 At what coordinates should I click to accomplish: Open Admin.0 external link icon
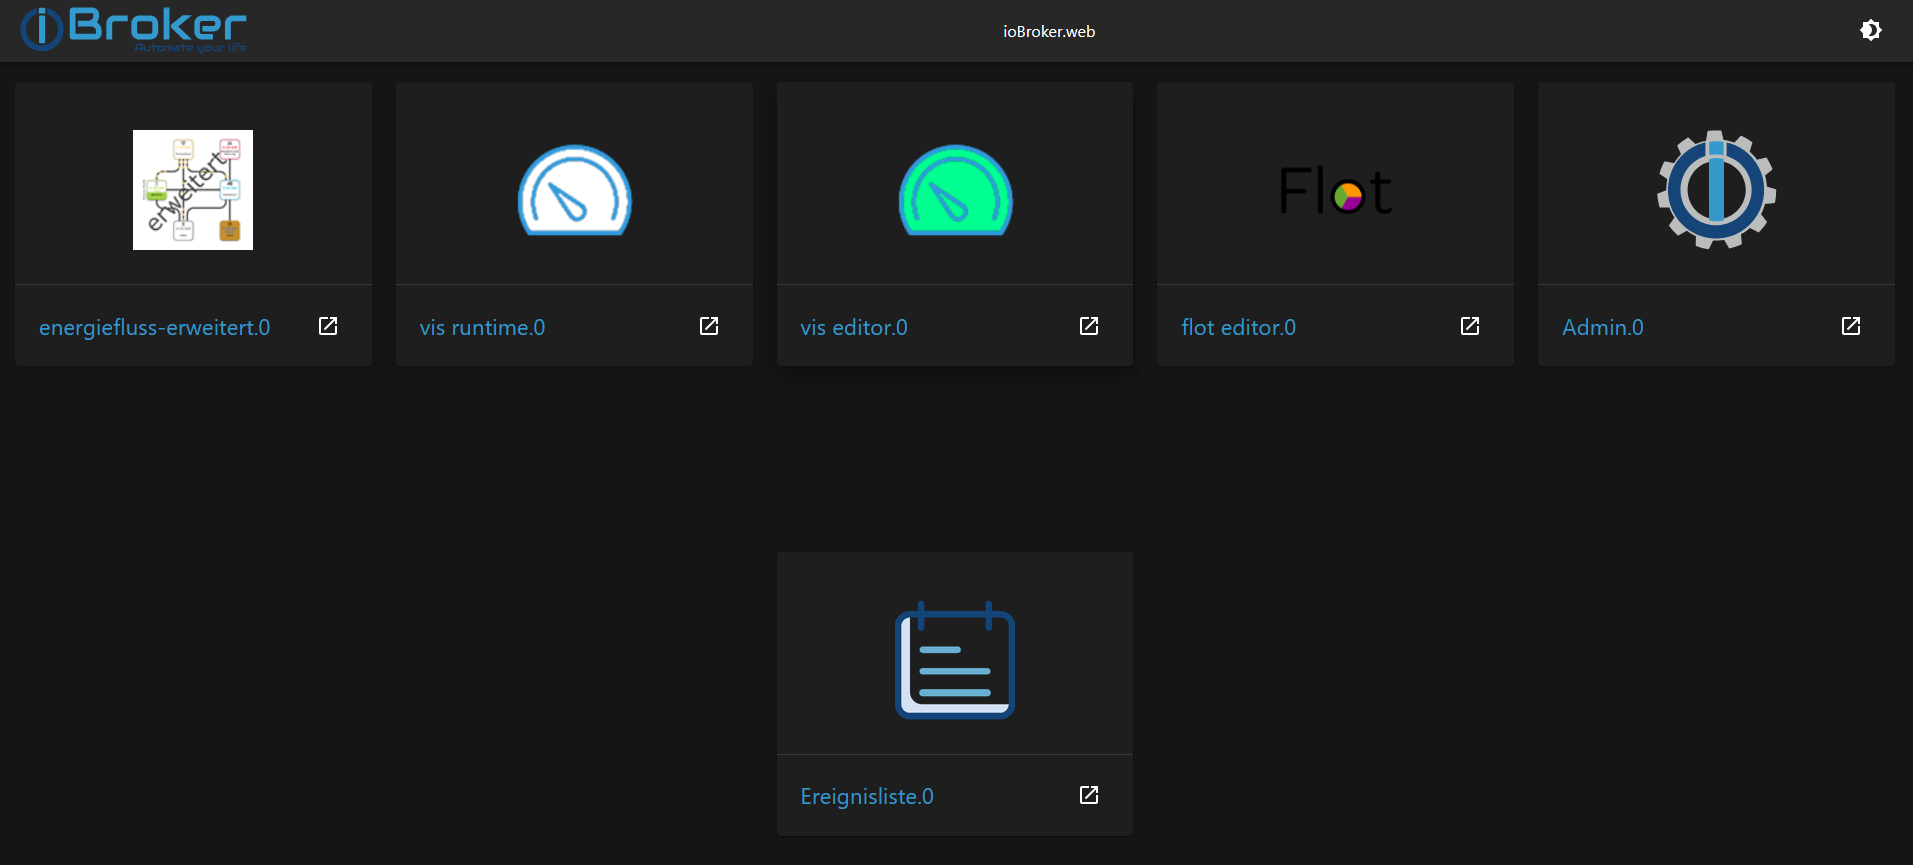pos(1851,326)
